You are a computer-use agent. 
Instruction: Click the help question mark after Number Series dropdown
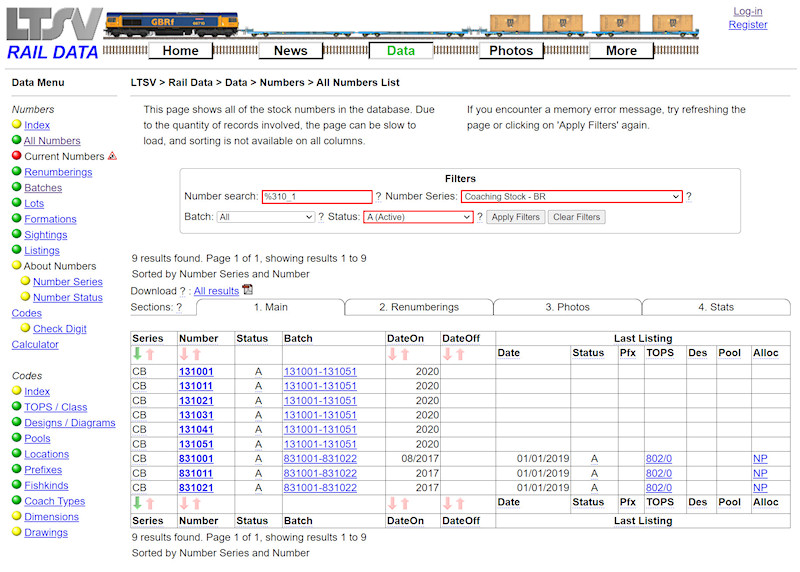click(x=688, y=197)
